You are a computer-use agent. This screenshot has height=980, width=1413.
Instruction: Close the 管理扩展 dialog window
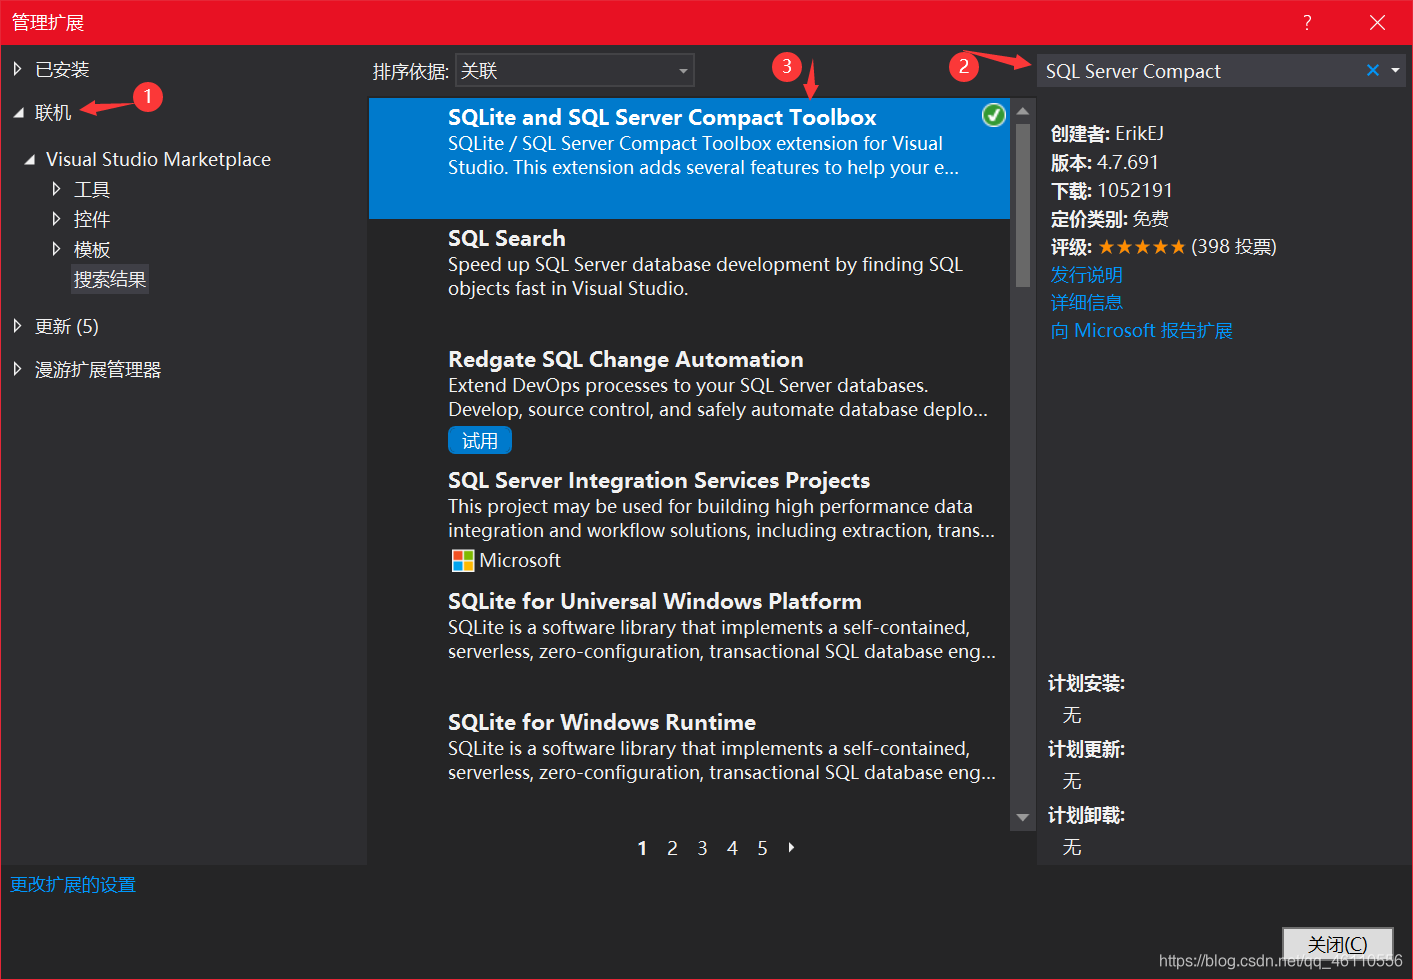point(1377,22)
